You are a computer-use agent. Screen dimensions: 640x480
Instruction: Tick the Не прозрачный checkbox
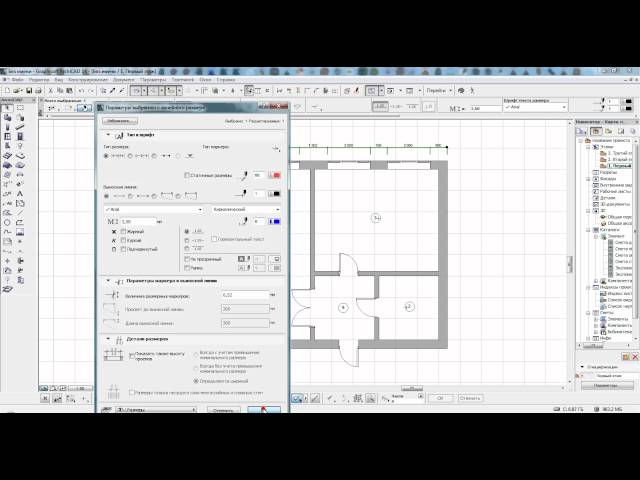(x=187, y=259)
